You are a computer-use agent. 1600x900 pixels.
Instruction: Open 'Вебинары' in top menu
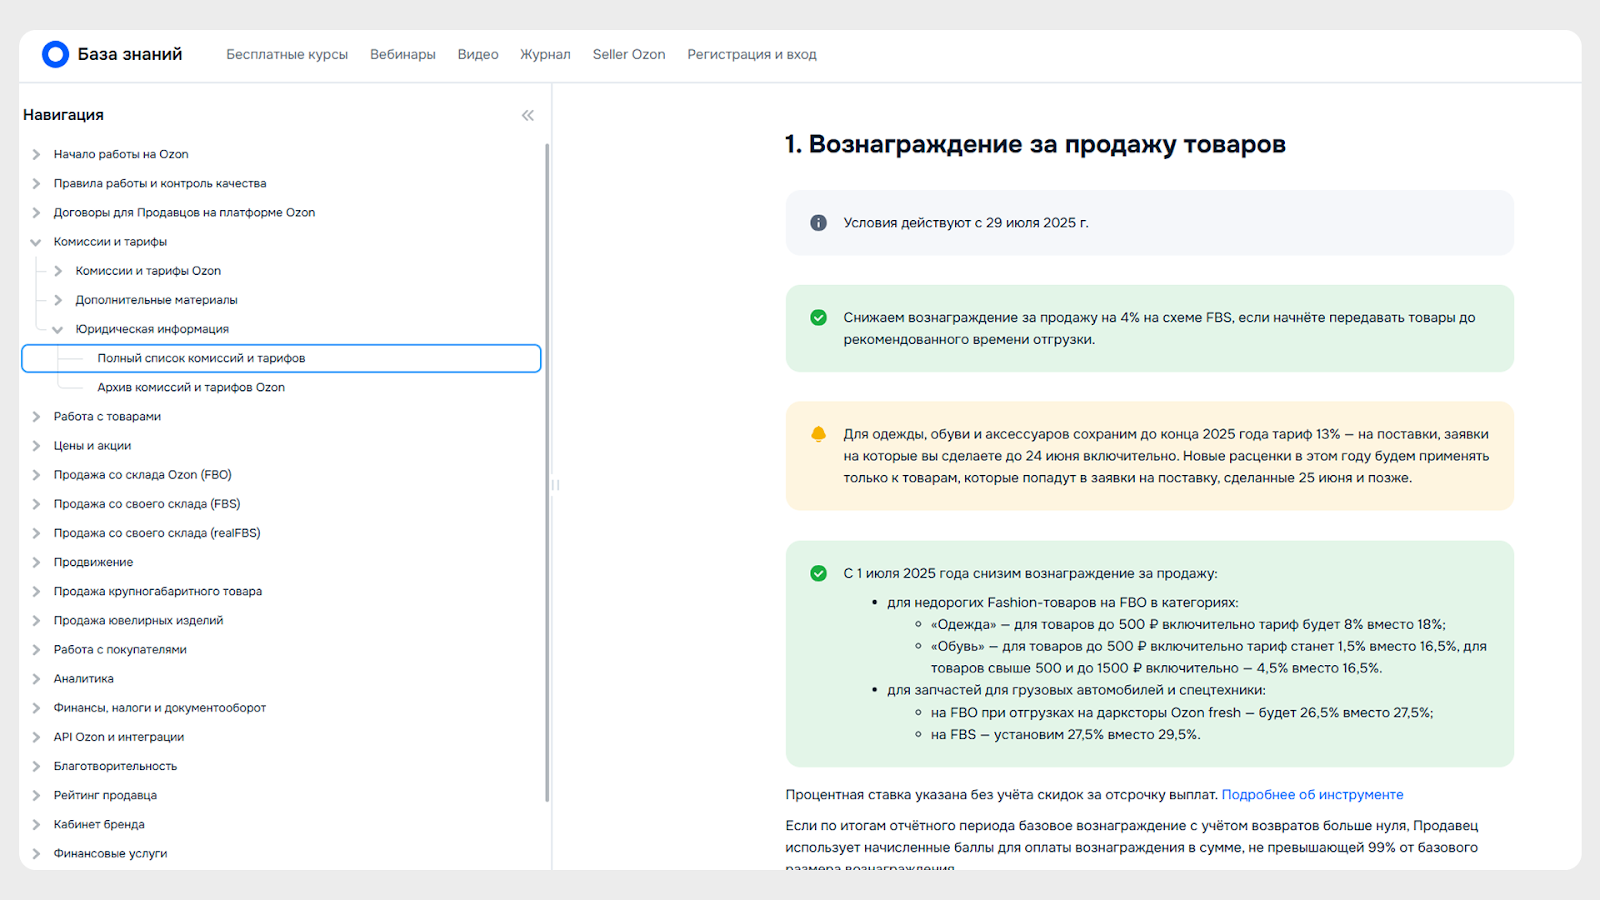(x=403, y=54)
